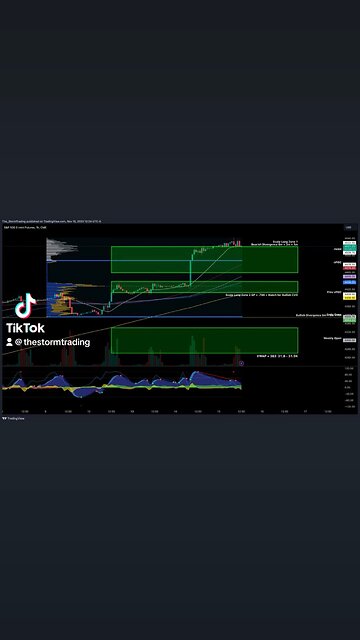The height and width of the screenshot is (640, 360).
Task: Select the top green Scalp Long Zone box
Action: tap(204, 259)
